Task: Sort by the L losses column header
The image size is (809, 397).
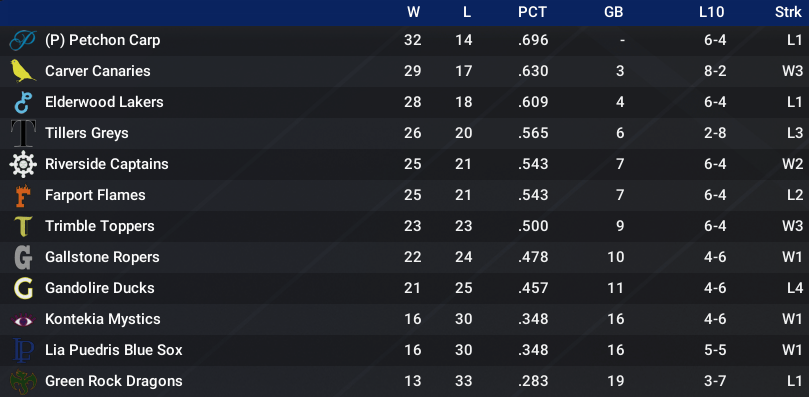Action: 467,13
